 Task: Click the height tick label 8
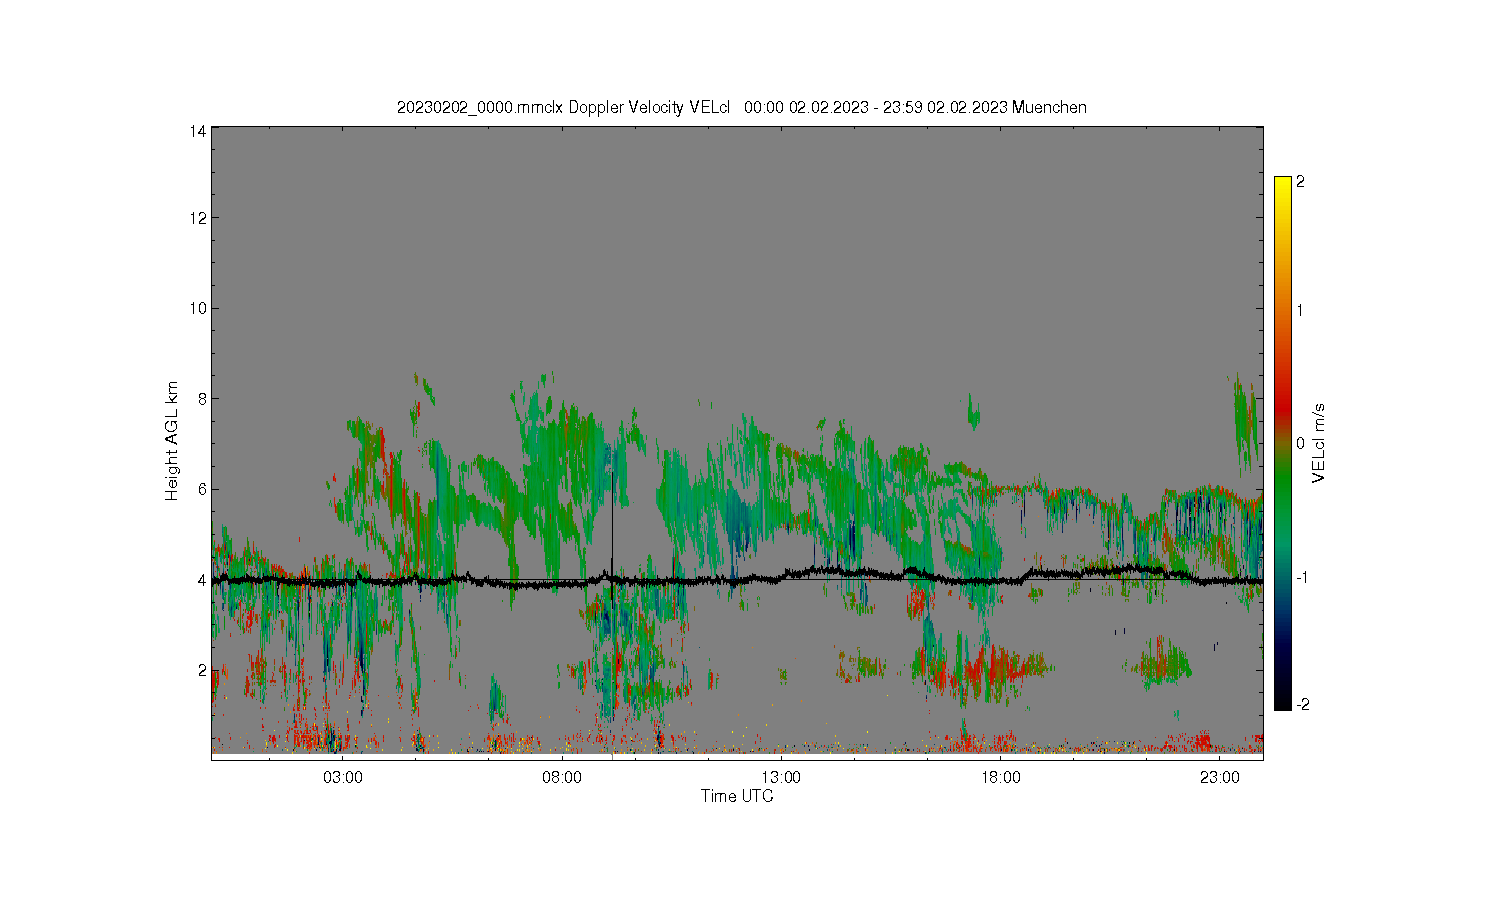click(202, 399)
